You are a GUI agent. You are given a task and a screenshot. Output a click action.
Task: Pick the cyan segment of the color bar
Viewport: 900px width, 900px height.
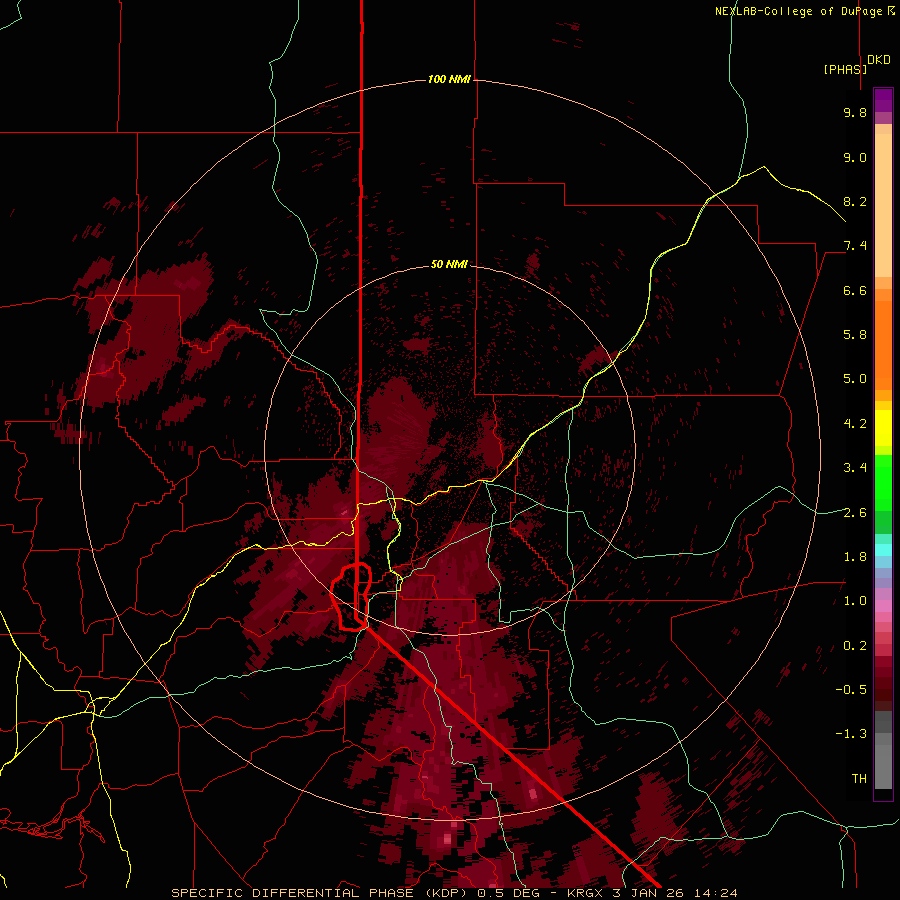(883, 550)
